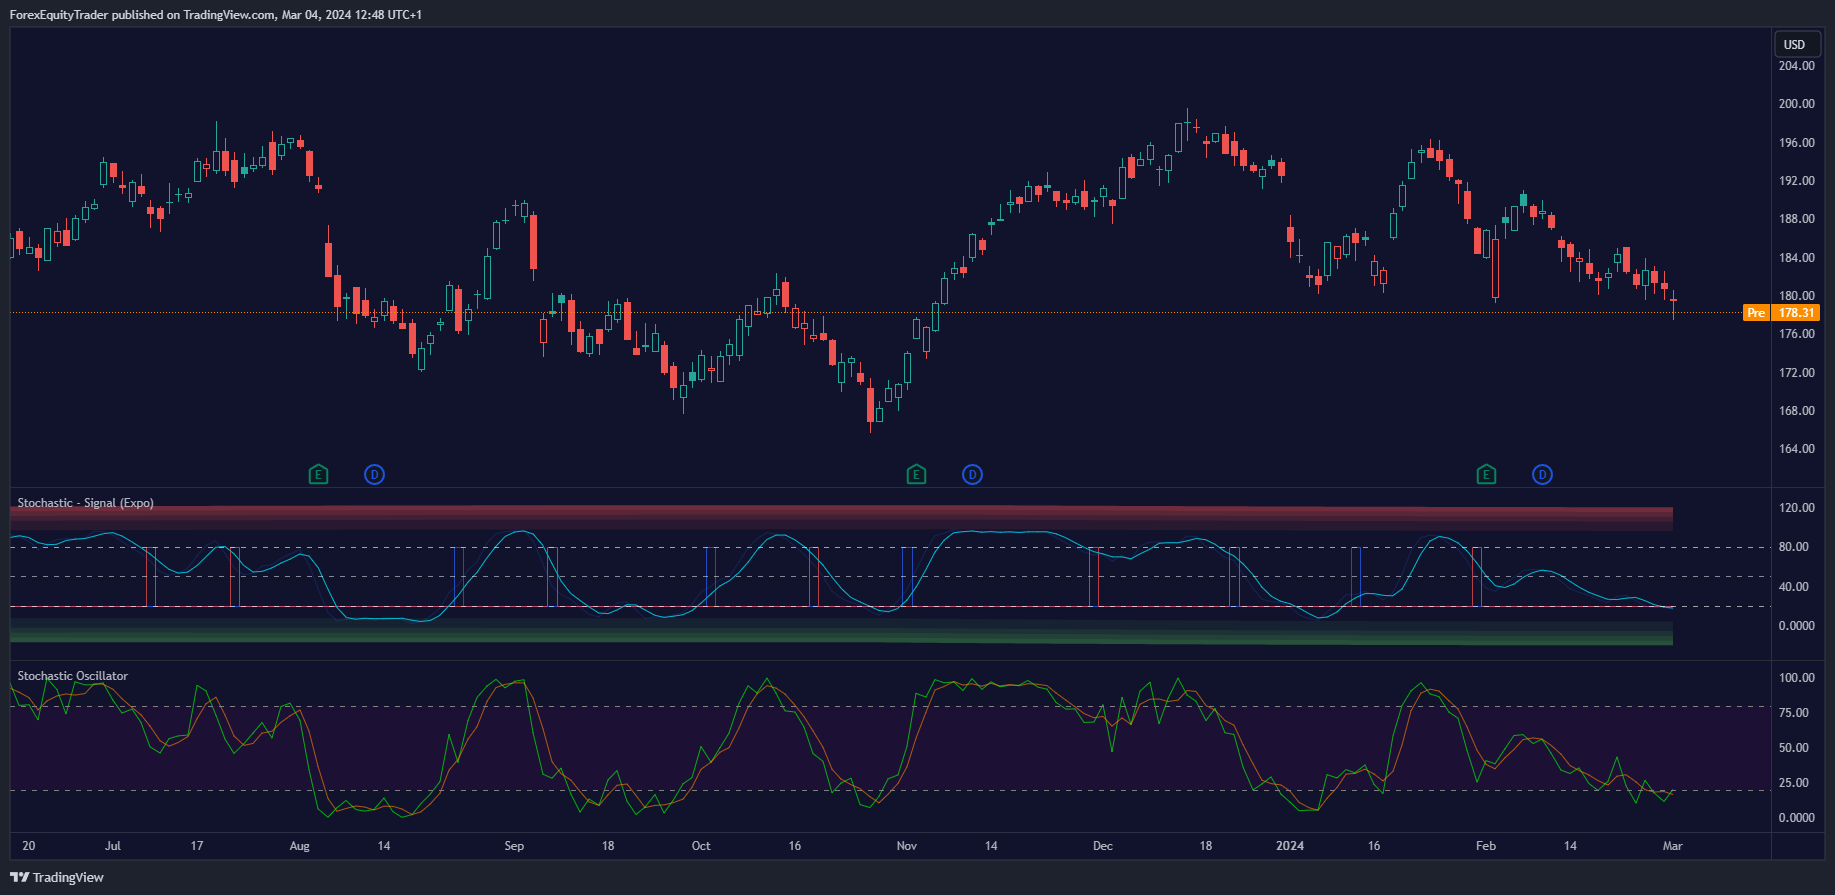Click the 80.00 level on Stochastic Signal axis

pos(1793,547)
